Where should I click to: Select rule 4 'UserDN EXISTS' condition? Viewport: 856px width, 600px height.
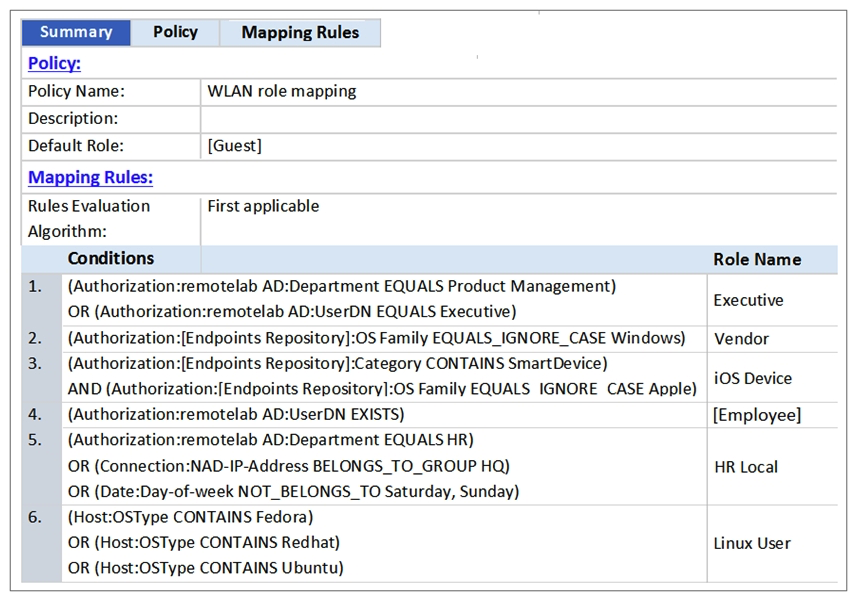coord(236,414)
